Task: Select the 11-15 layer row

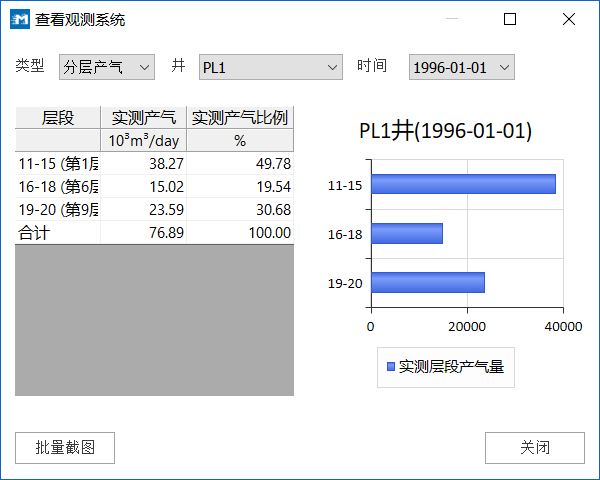Action: pyautogui.click(x=58, y=163)
